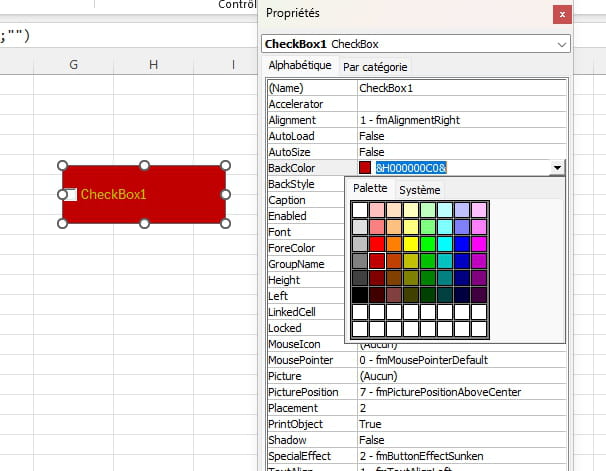Click the BackColor value field &H000000C0&
Image resolution: width=606 pixels, height=471 pixels.
click(410, 168)
